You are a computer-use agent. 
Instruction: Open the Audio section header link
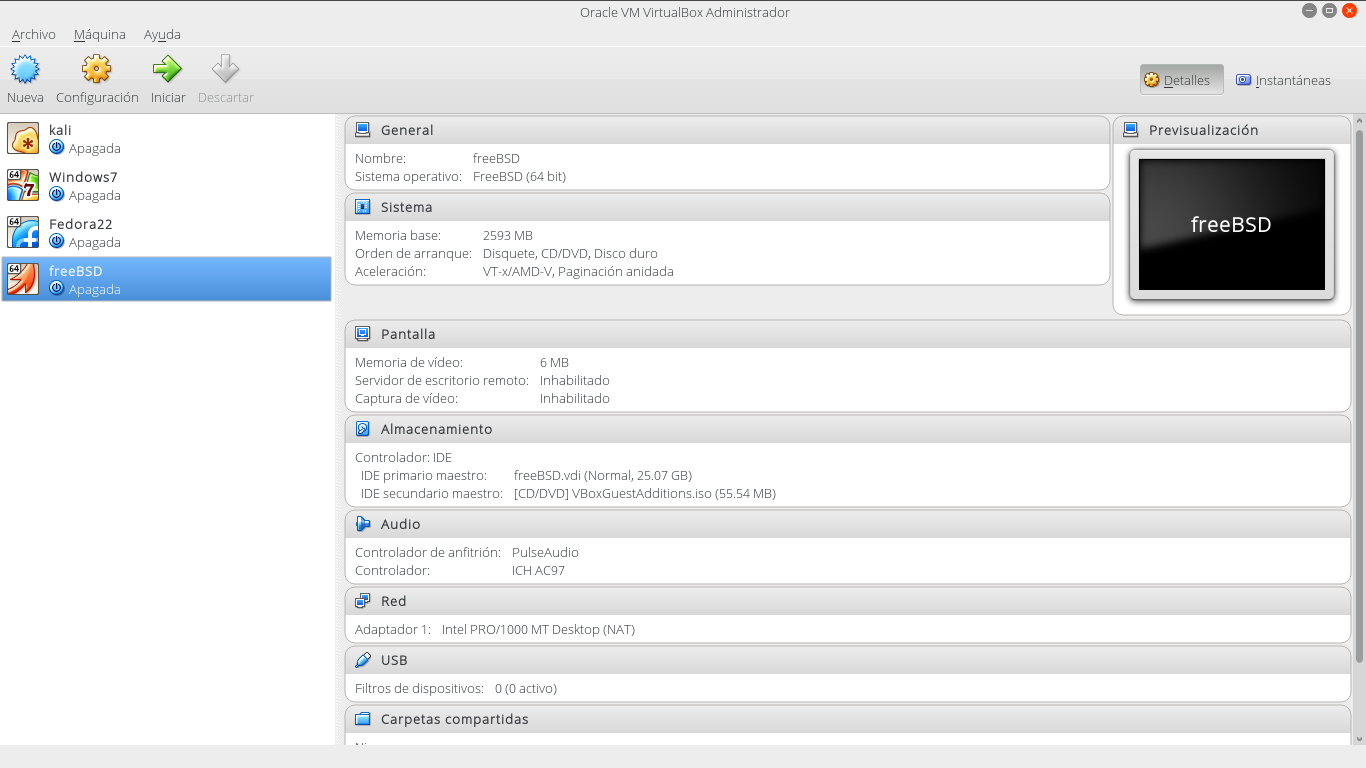401,524
